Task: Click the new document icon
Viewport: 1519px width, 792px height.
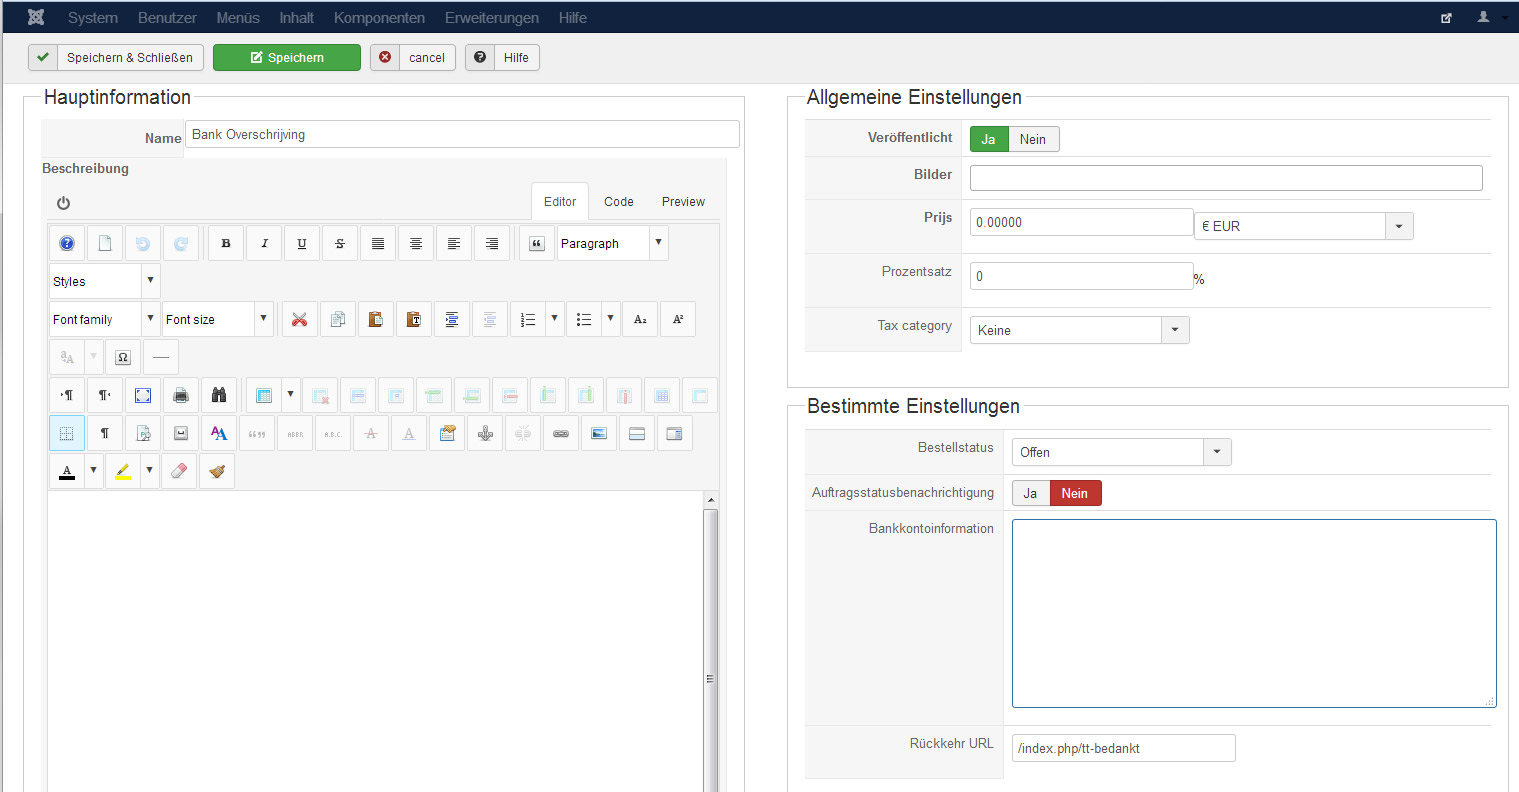Action: (x=105, y=243)
